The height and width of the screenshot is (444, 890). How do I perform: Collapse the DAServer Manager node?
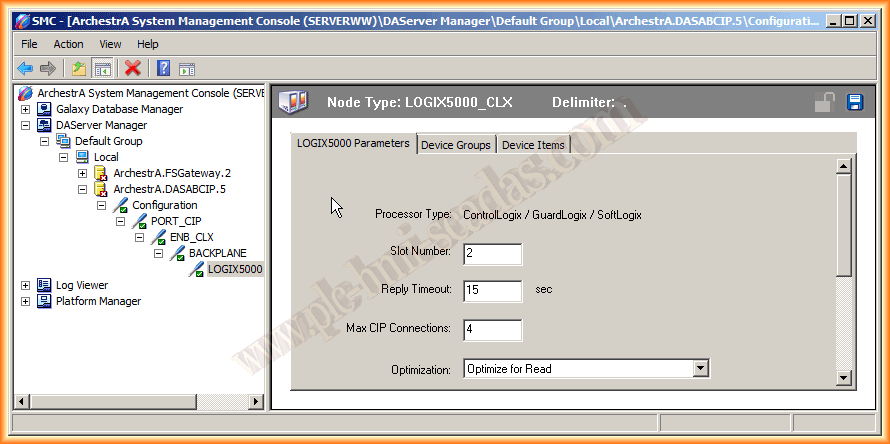[x=25, y=125]
